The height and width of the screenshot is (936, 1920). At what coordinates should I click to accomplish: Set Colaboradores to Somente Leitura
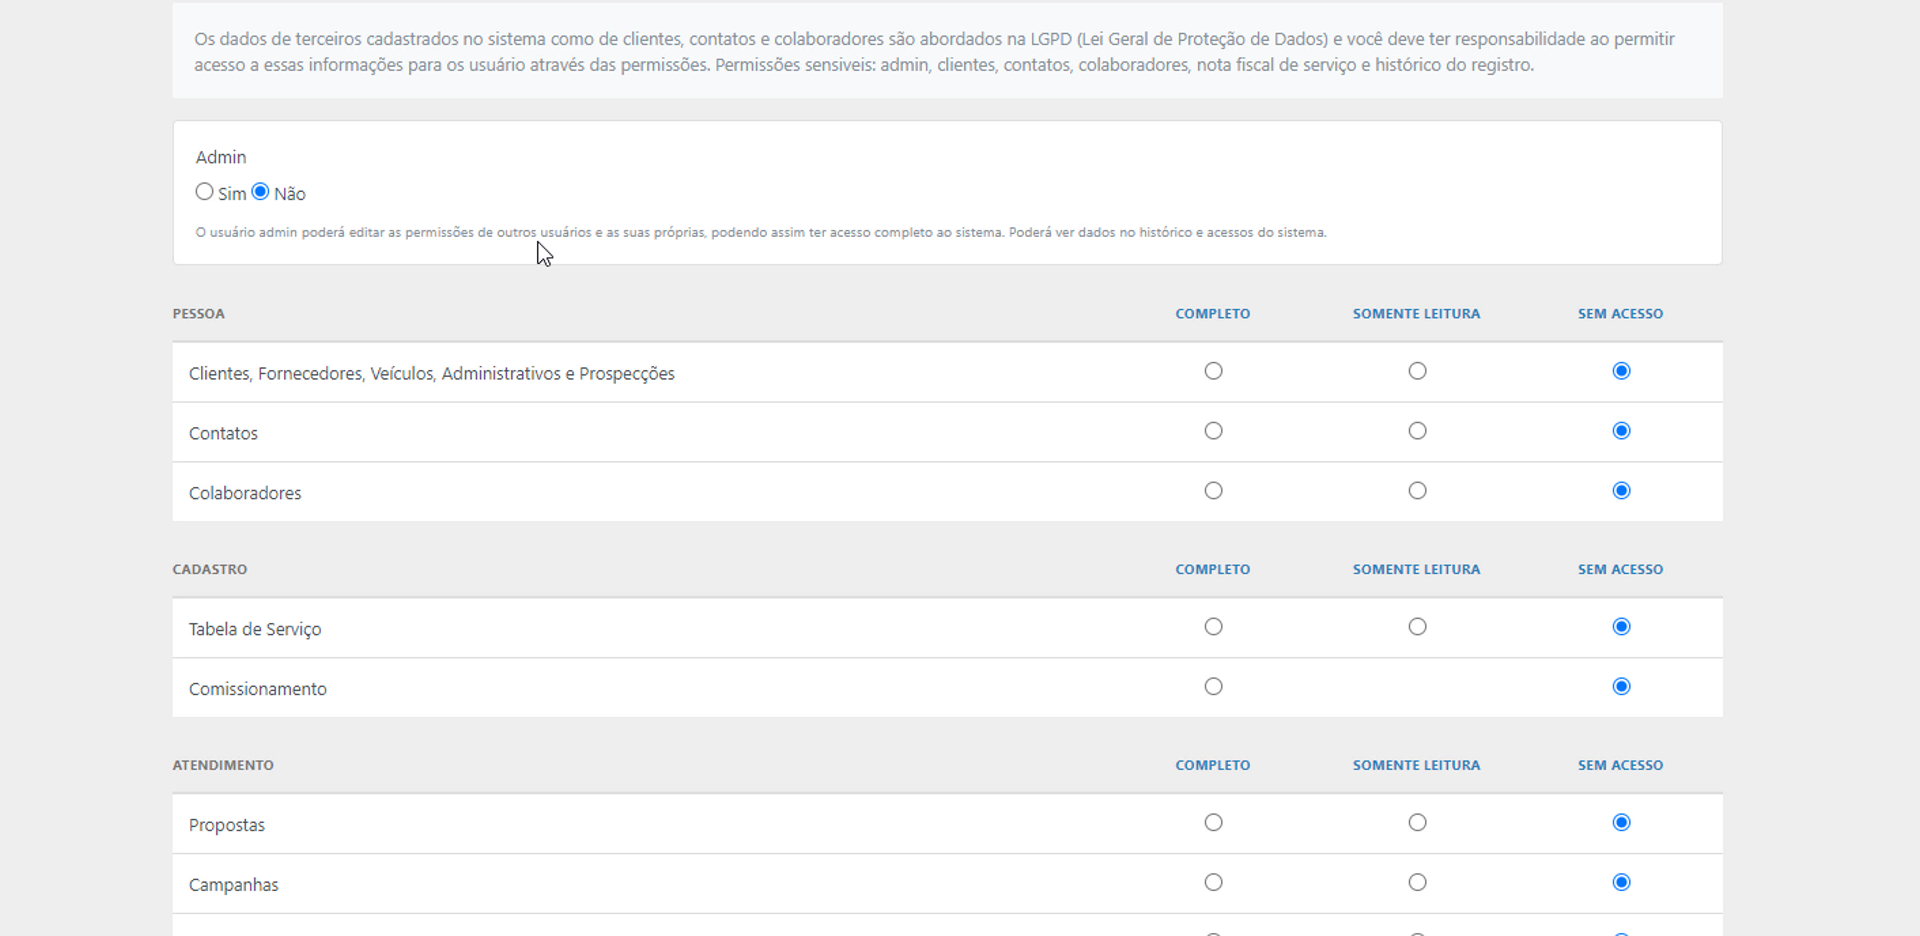pos(1417,492)
